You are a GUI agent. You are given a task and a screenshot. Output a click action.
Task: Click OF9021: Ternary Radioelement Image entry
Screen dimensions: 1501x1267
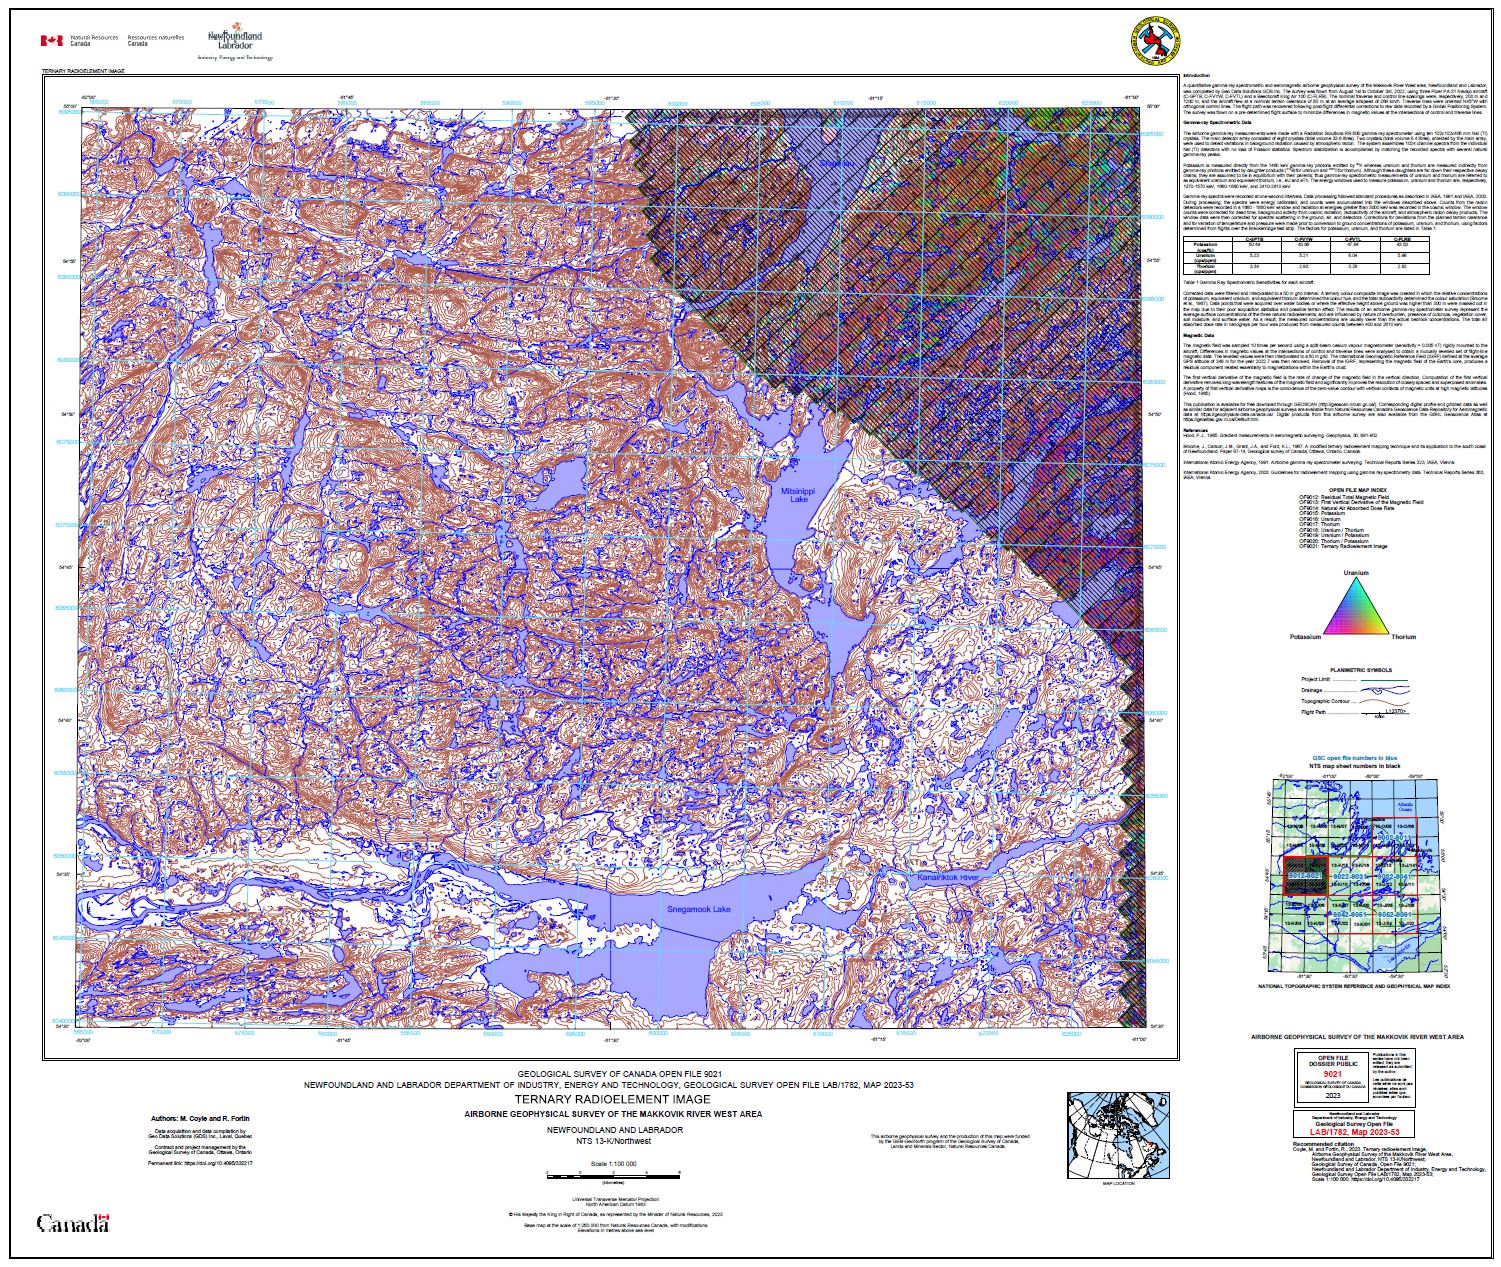(x=1343, y=547)
